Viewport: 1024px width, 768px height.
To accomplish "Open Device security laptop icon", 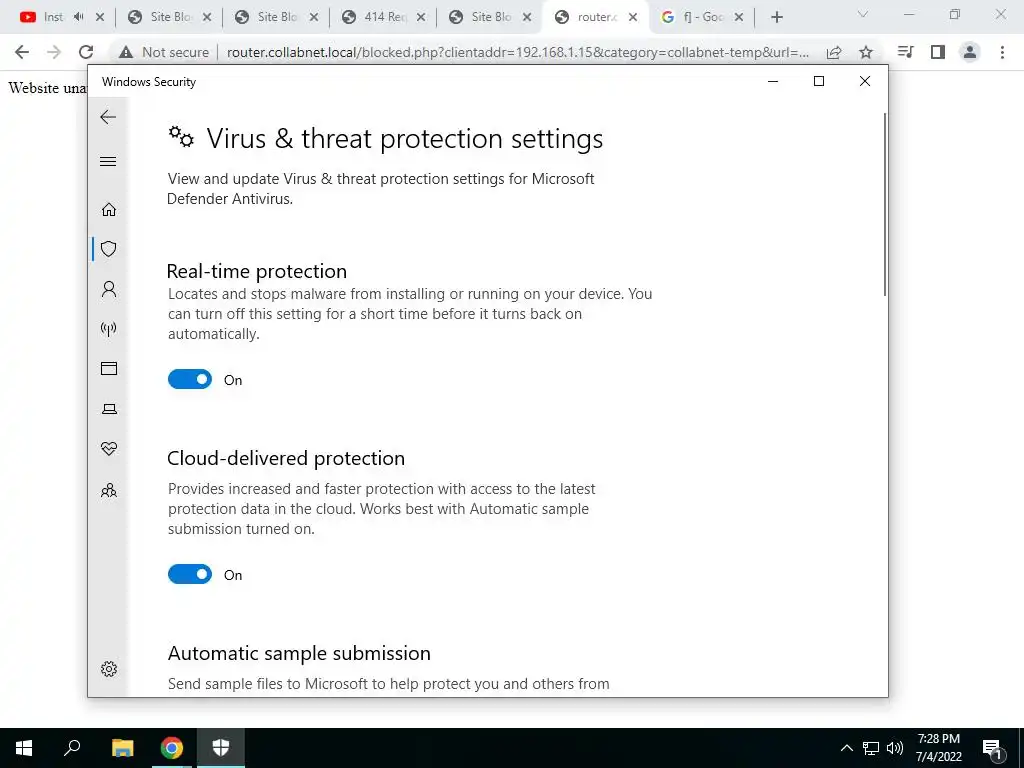I will (x=108, y=409).
